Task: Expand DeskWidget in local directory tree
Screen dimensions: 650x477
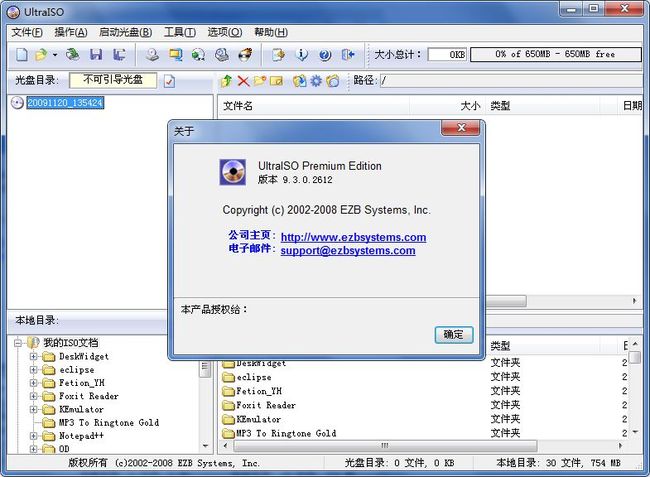Action: click(x=34, y=356)
